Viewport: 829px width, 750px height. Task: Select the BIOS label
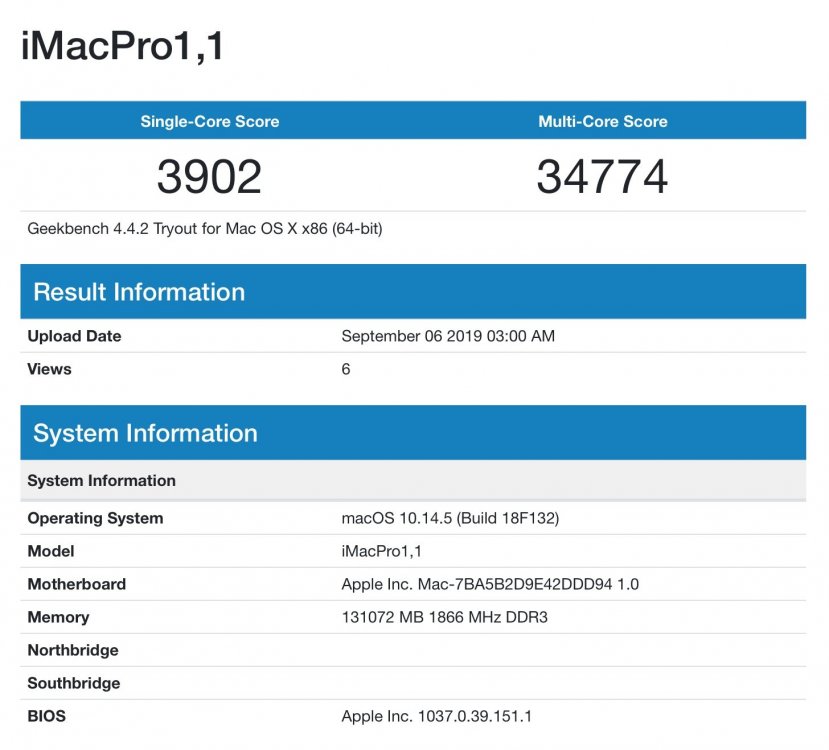[47, 716]
